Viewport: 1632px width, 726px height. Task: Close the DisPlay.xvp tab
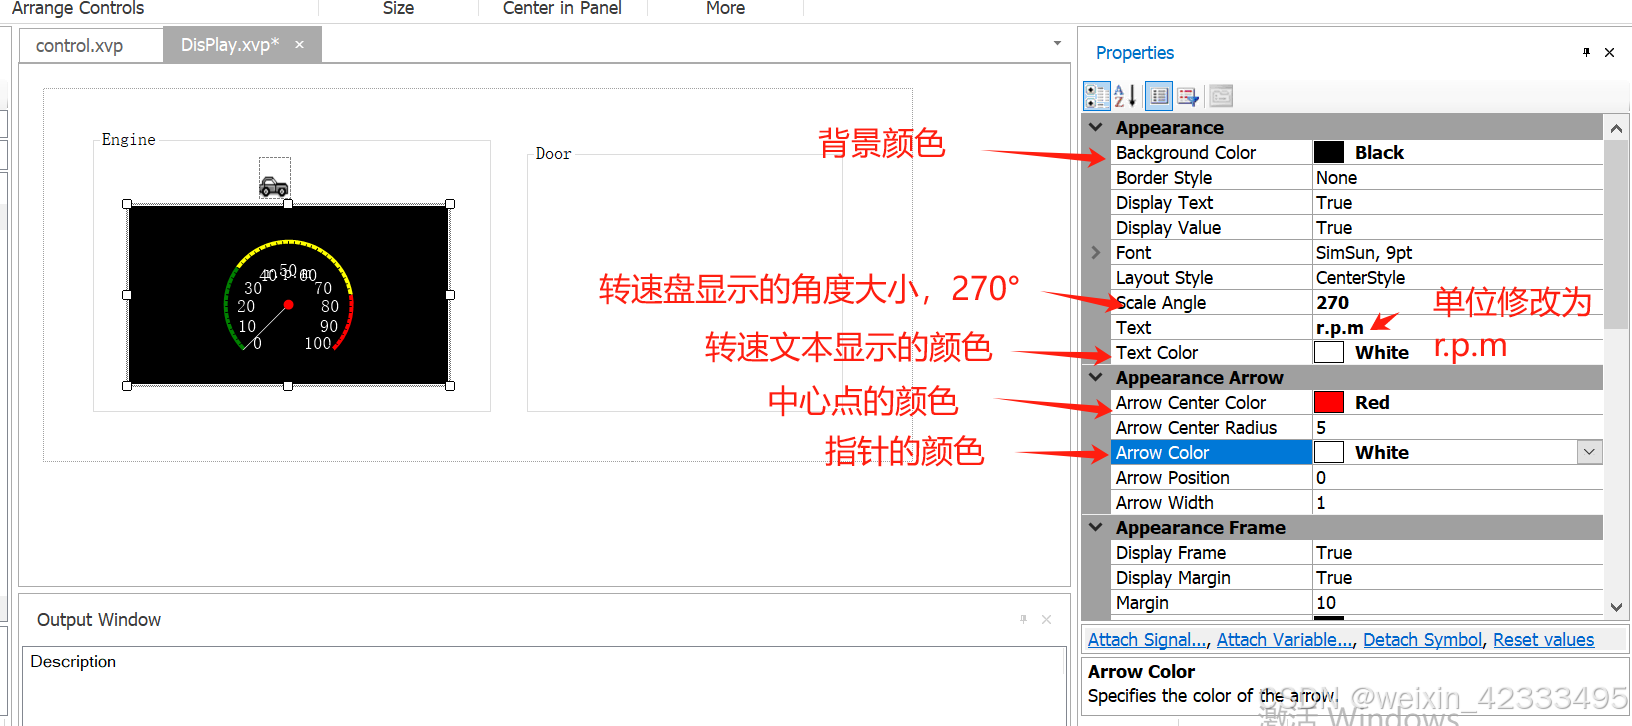click(x=299, y=45)
